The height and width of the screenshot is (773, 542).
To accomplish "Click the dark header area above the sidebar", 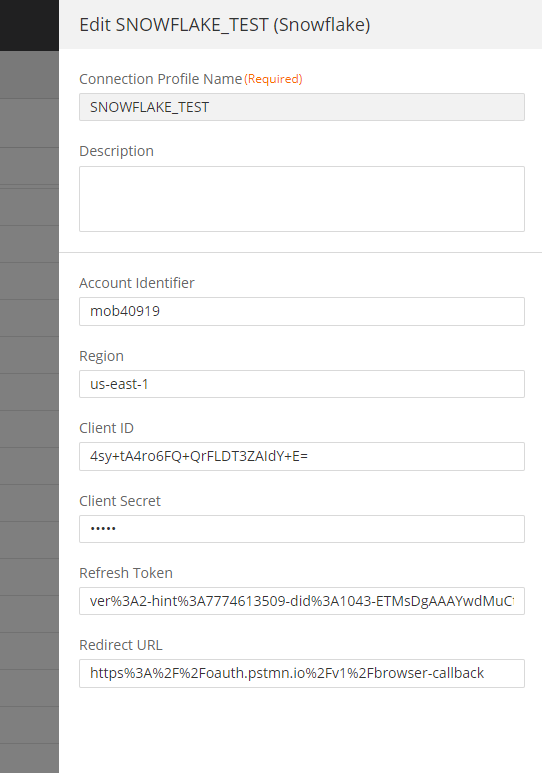I will click(29, 25).
